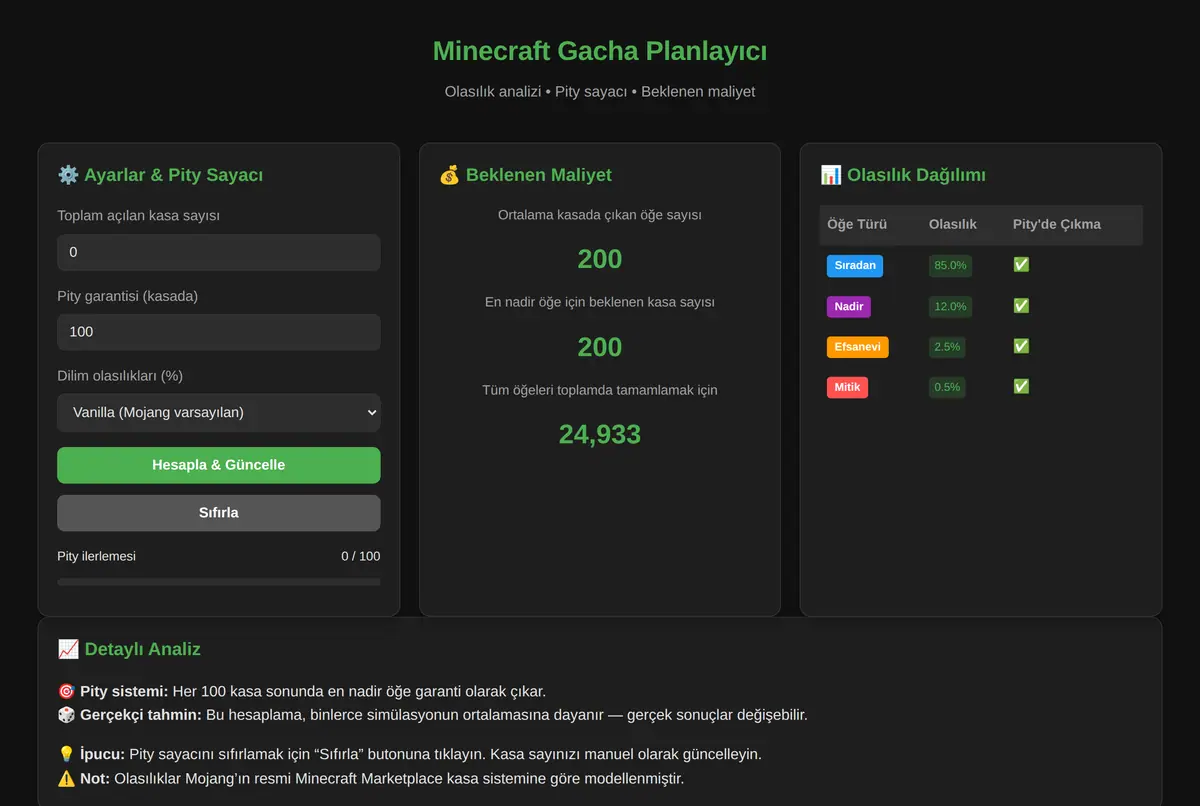Screen dimensions: 1200x806
Task: Click the warning icon before Not
Action: (66, 778)
